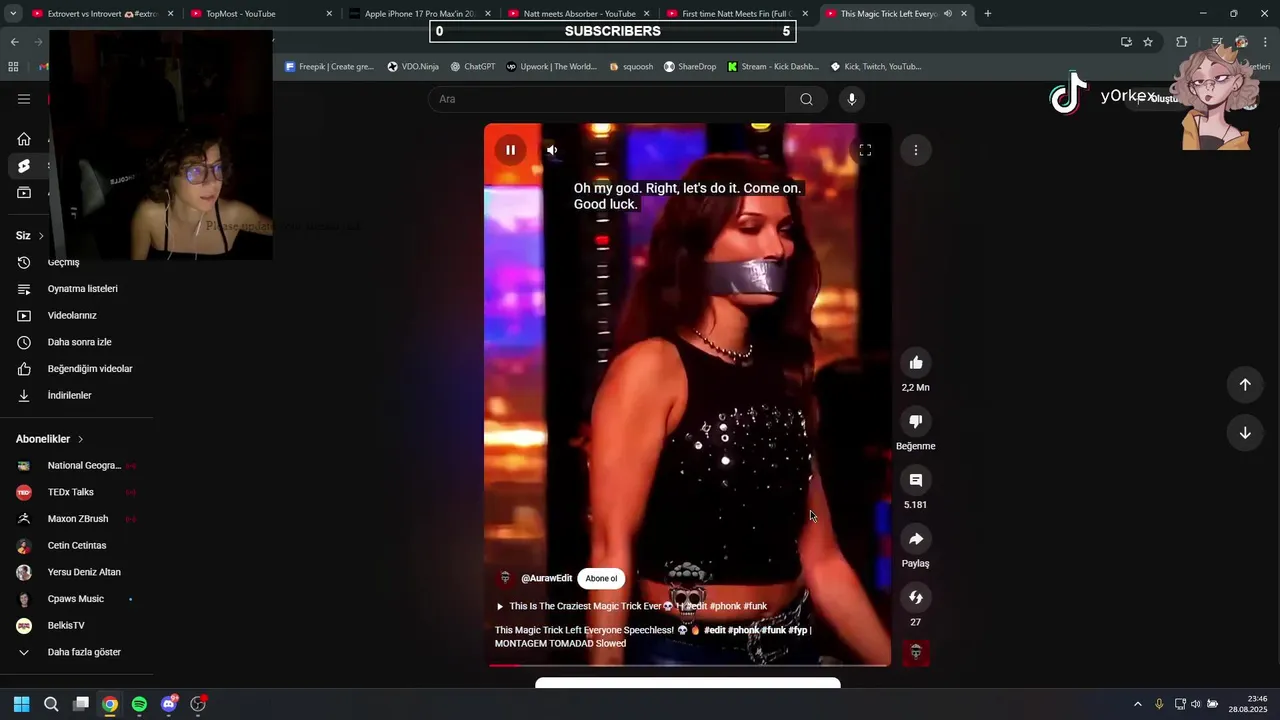Click the magnifier search button
The height and width of the screenshot is (720, 1280).
click(x=806, y=99)
